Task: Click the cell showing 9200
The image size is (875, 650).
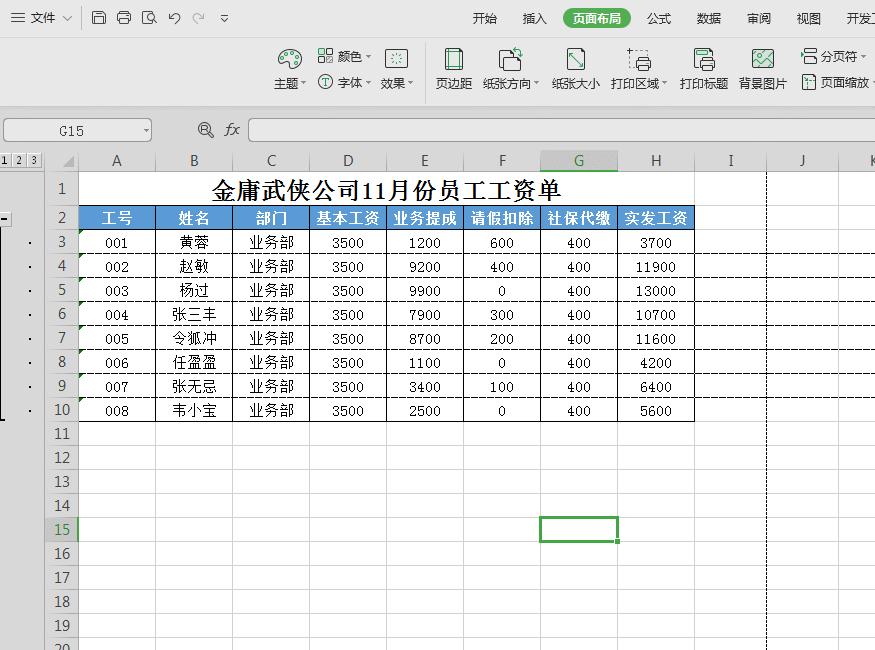Action: click(x=425, y=266)
